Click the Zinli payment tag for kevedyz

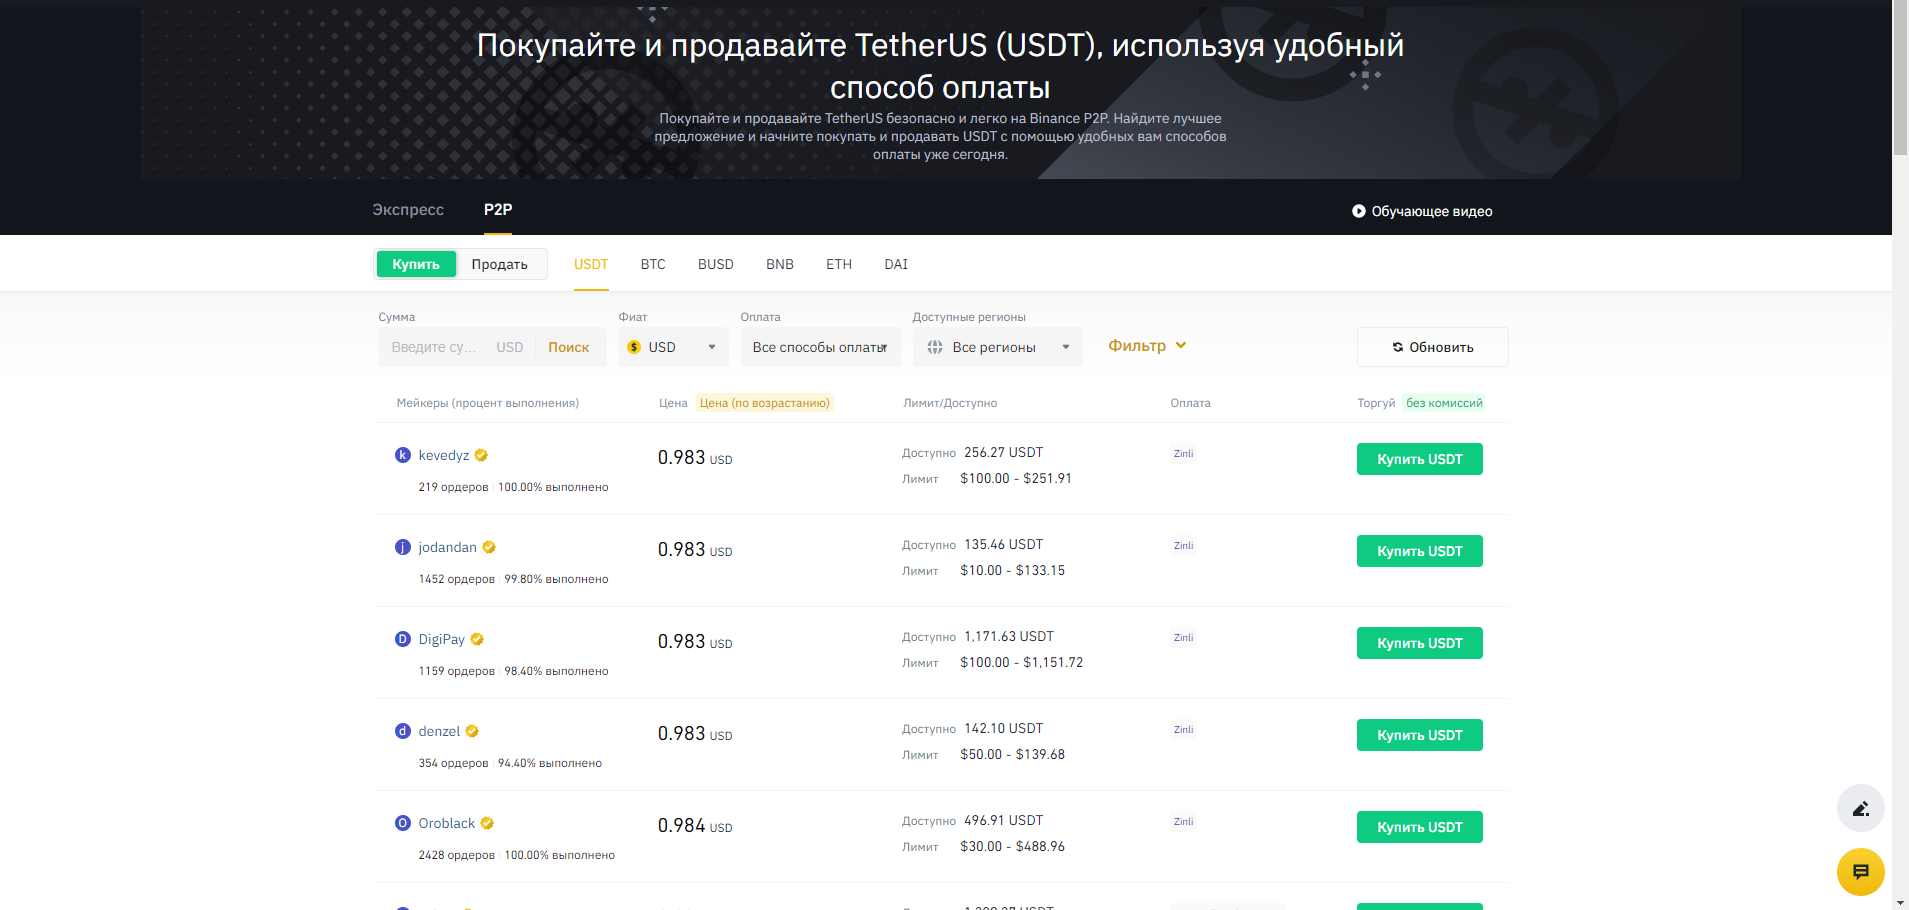click(x=1184, y=453)
